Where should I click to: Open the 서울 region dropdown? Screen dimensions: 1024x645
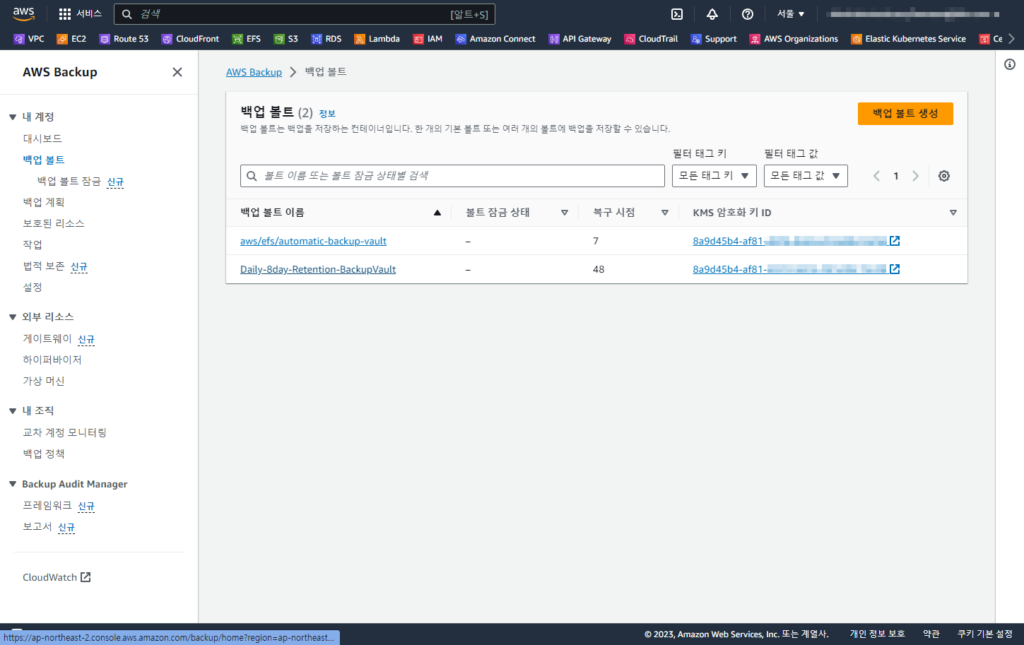tap(790, 14)
